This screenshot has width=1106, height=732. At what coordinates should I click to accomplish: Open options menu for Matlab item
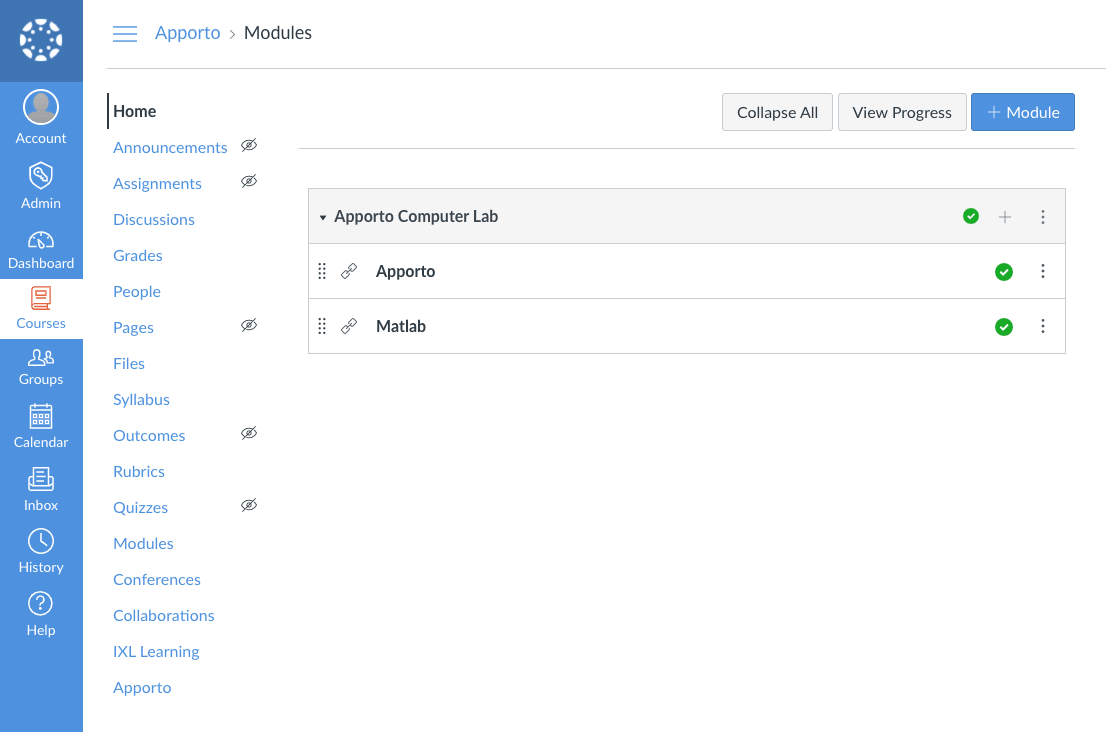[1043, 326]
